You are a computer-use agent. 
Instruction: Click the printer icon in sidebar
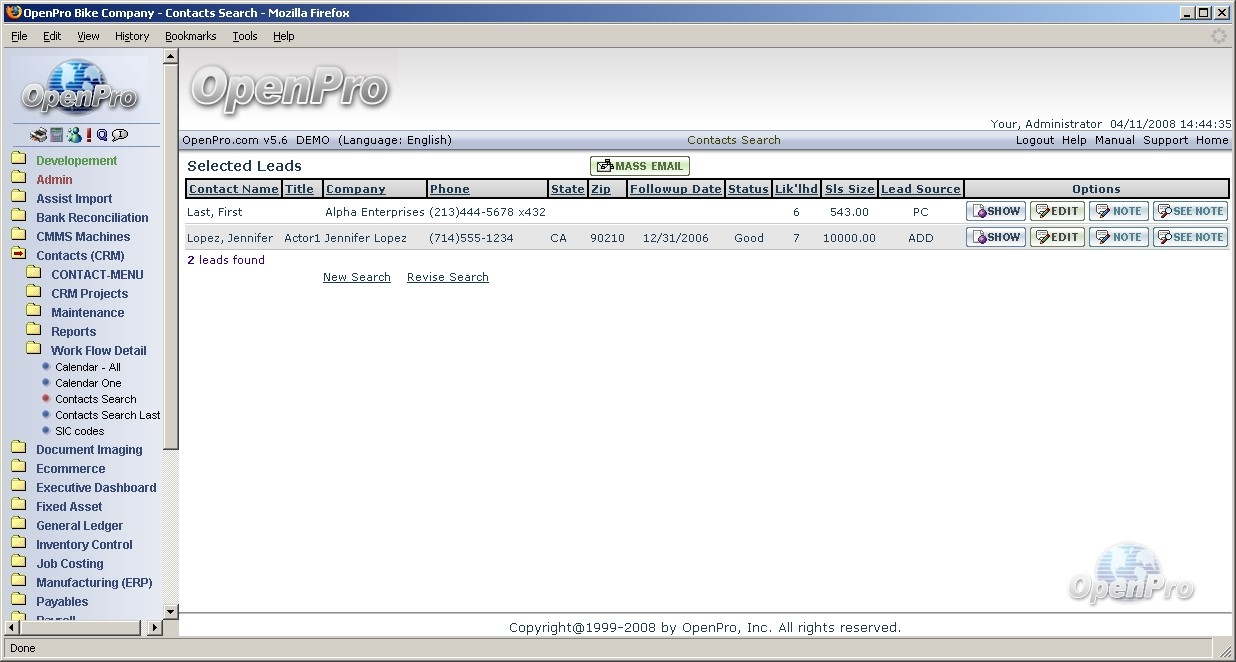click(x=38, y=135)
